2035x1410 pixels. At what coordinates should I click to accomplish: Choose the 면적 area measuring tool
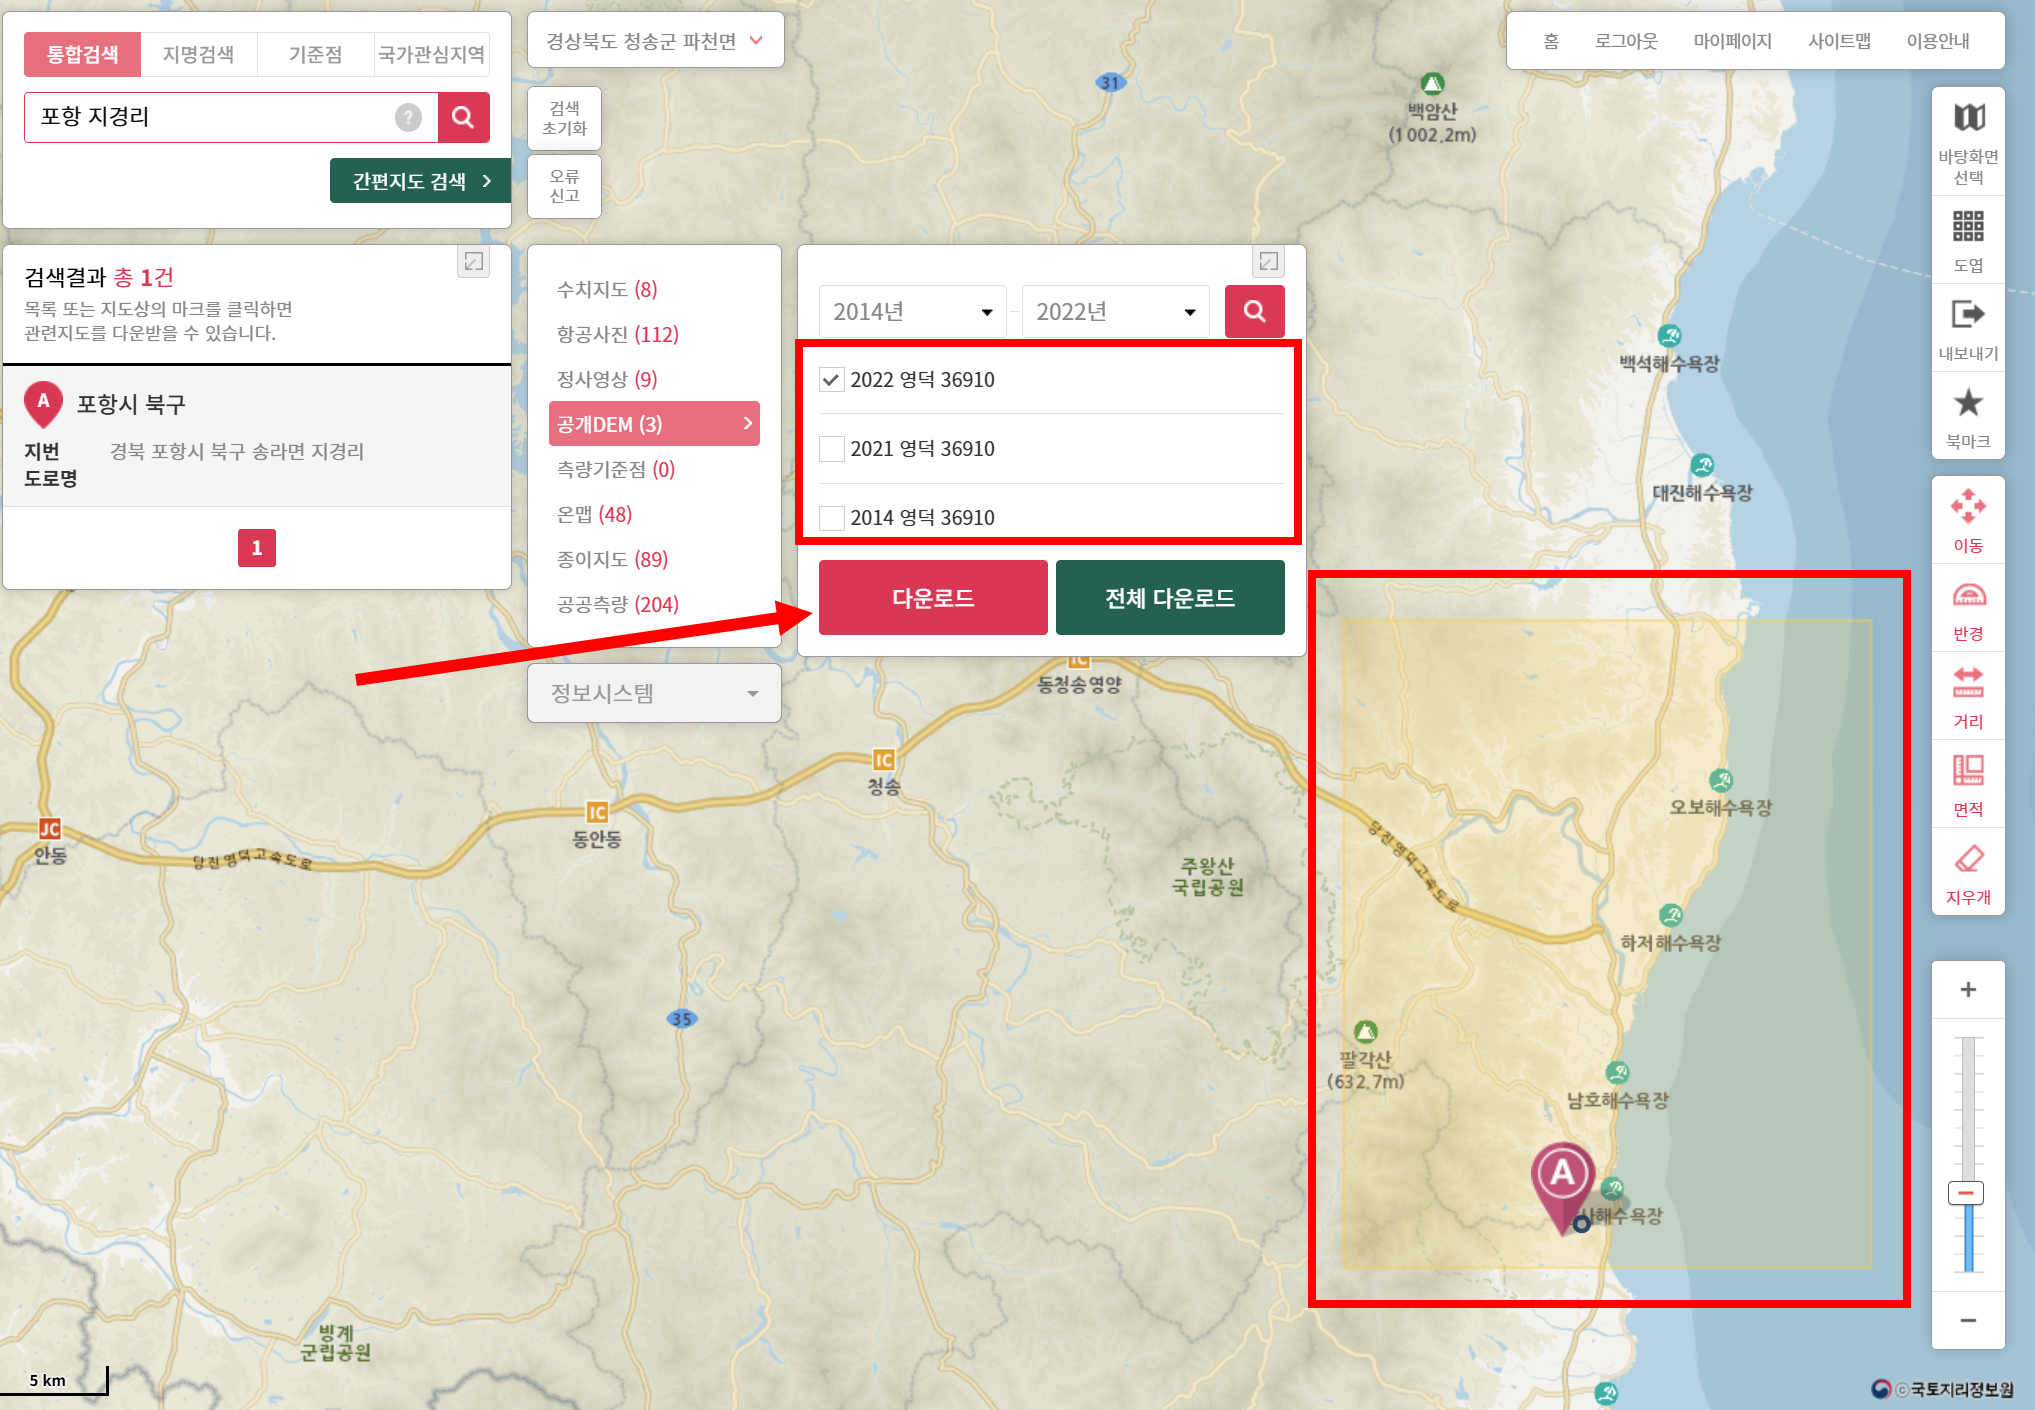pyautogui.click(x=1968, y=771)
